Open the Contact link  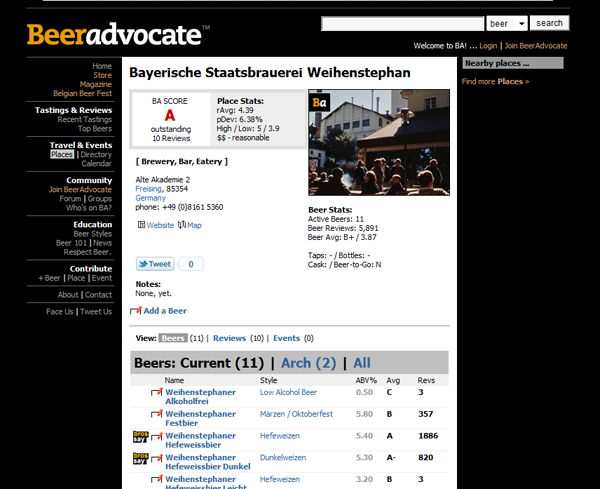(x=98, y=295)
